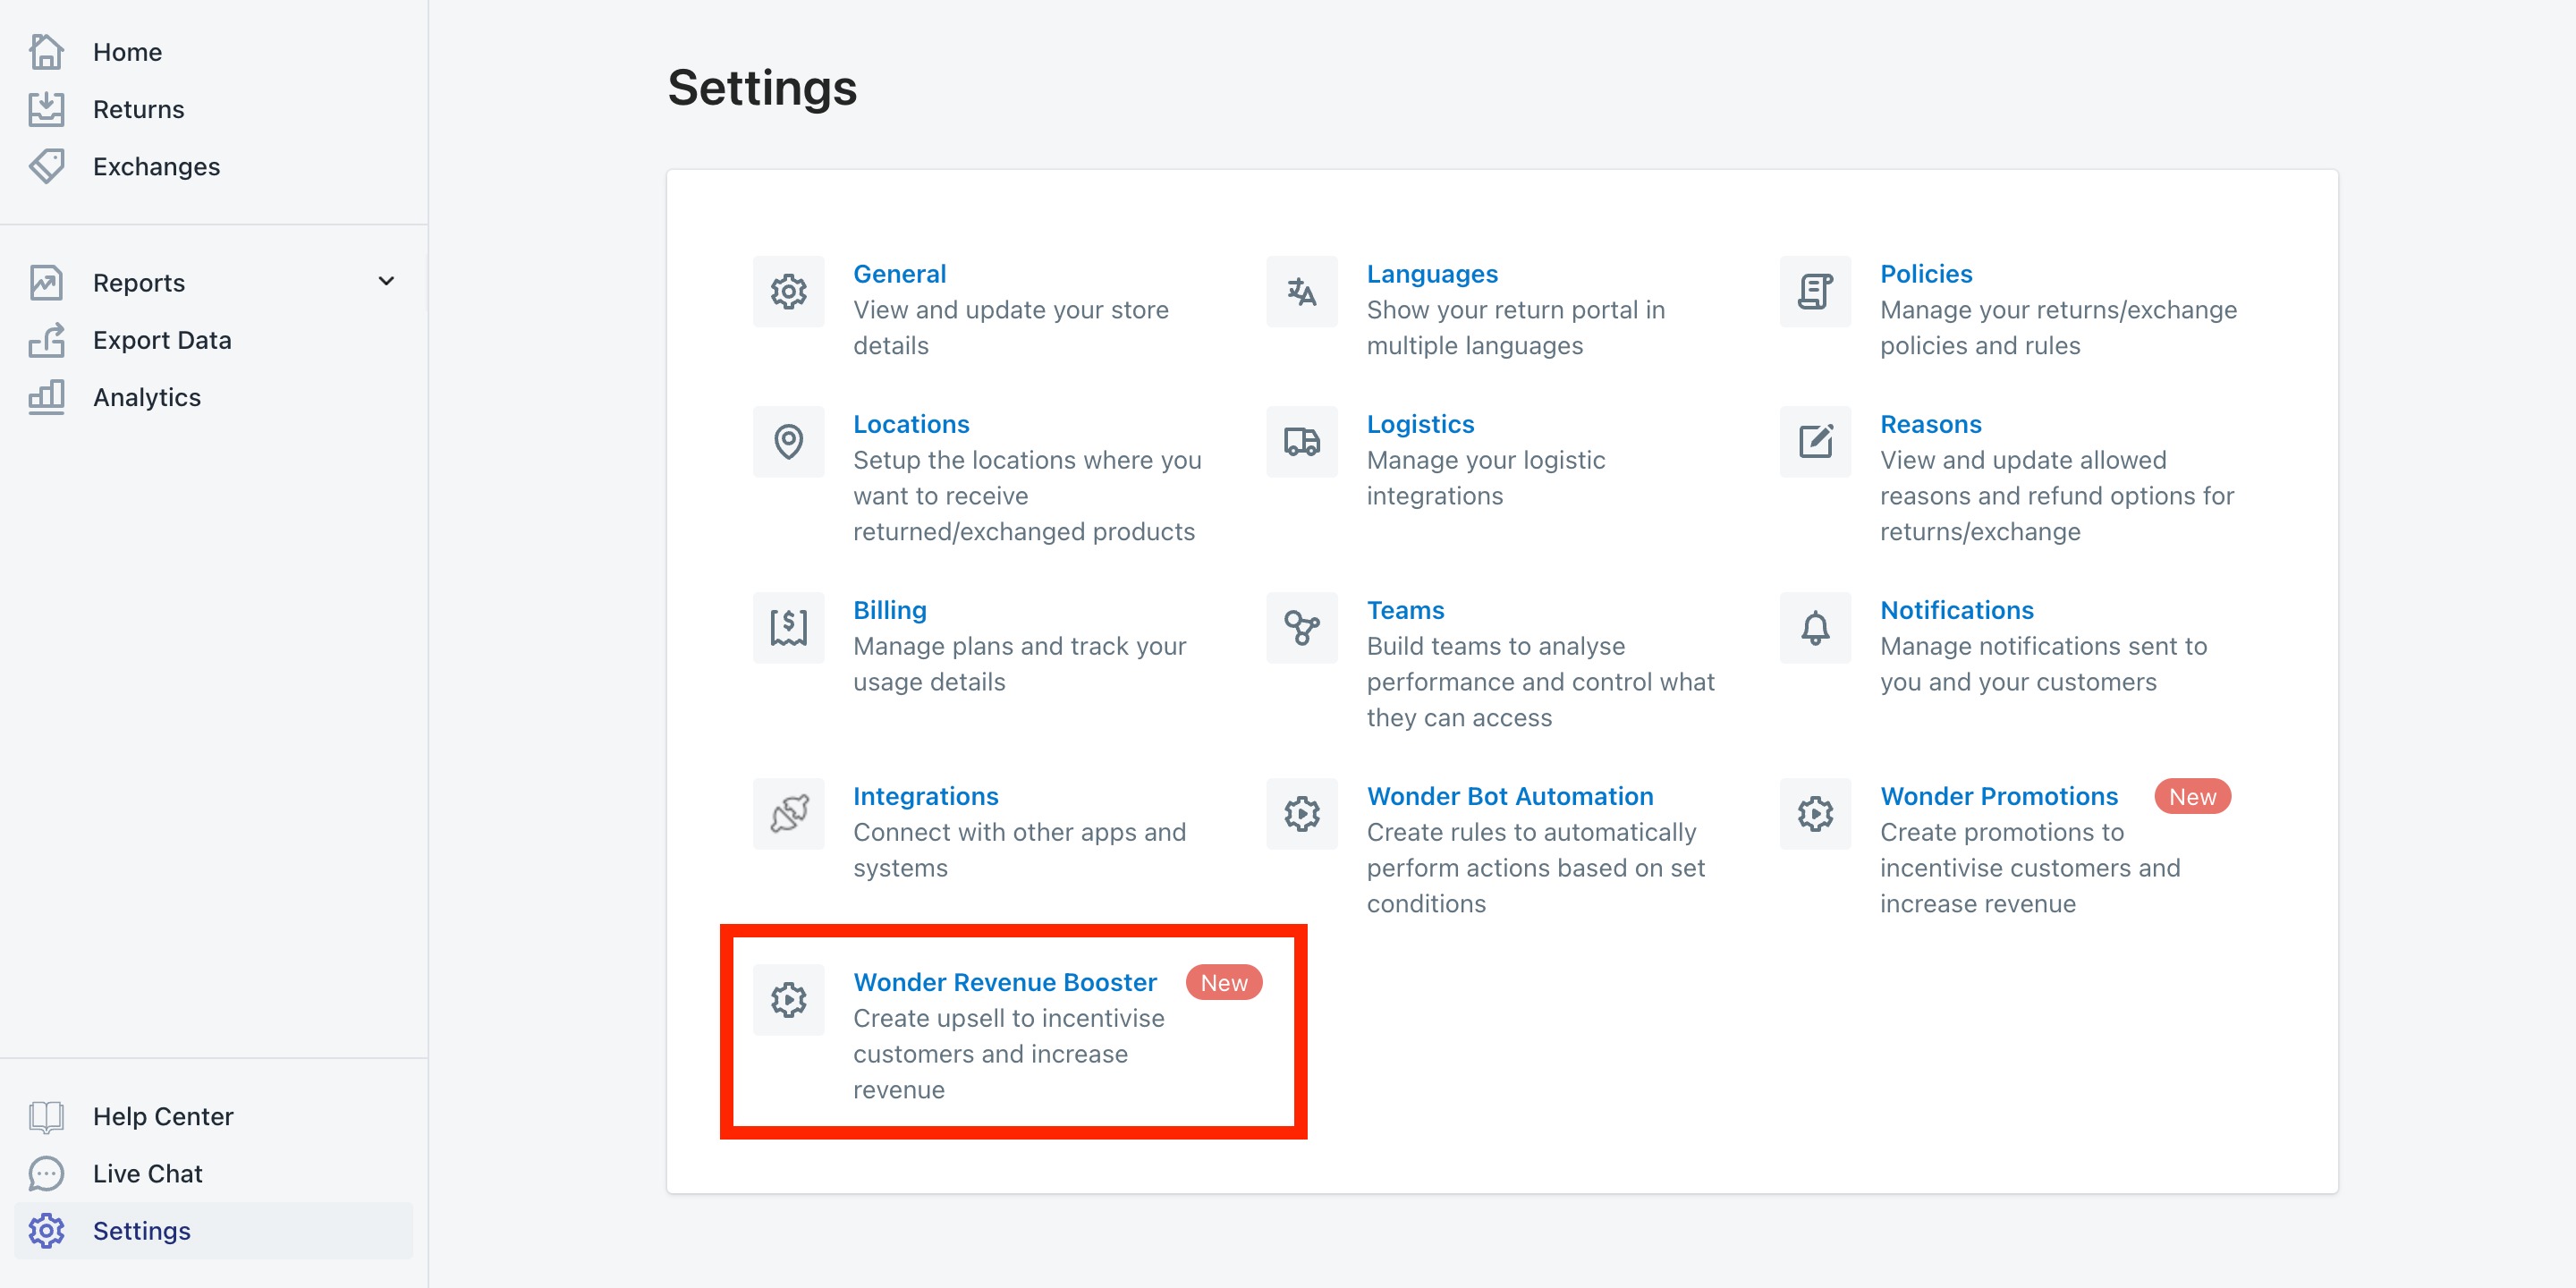This screenshot has height=1288, width=2576.
Task: Click the Billing receipt icon
Action: [x=788, y=628]
